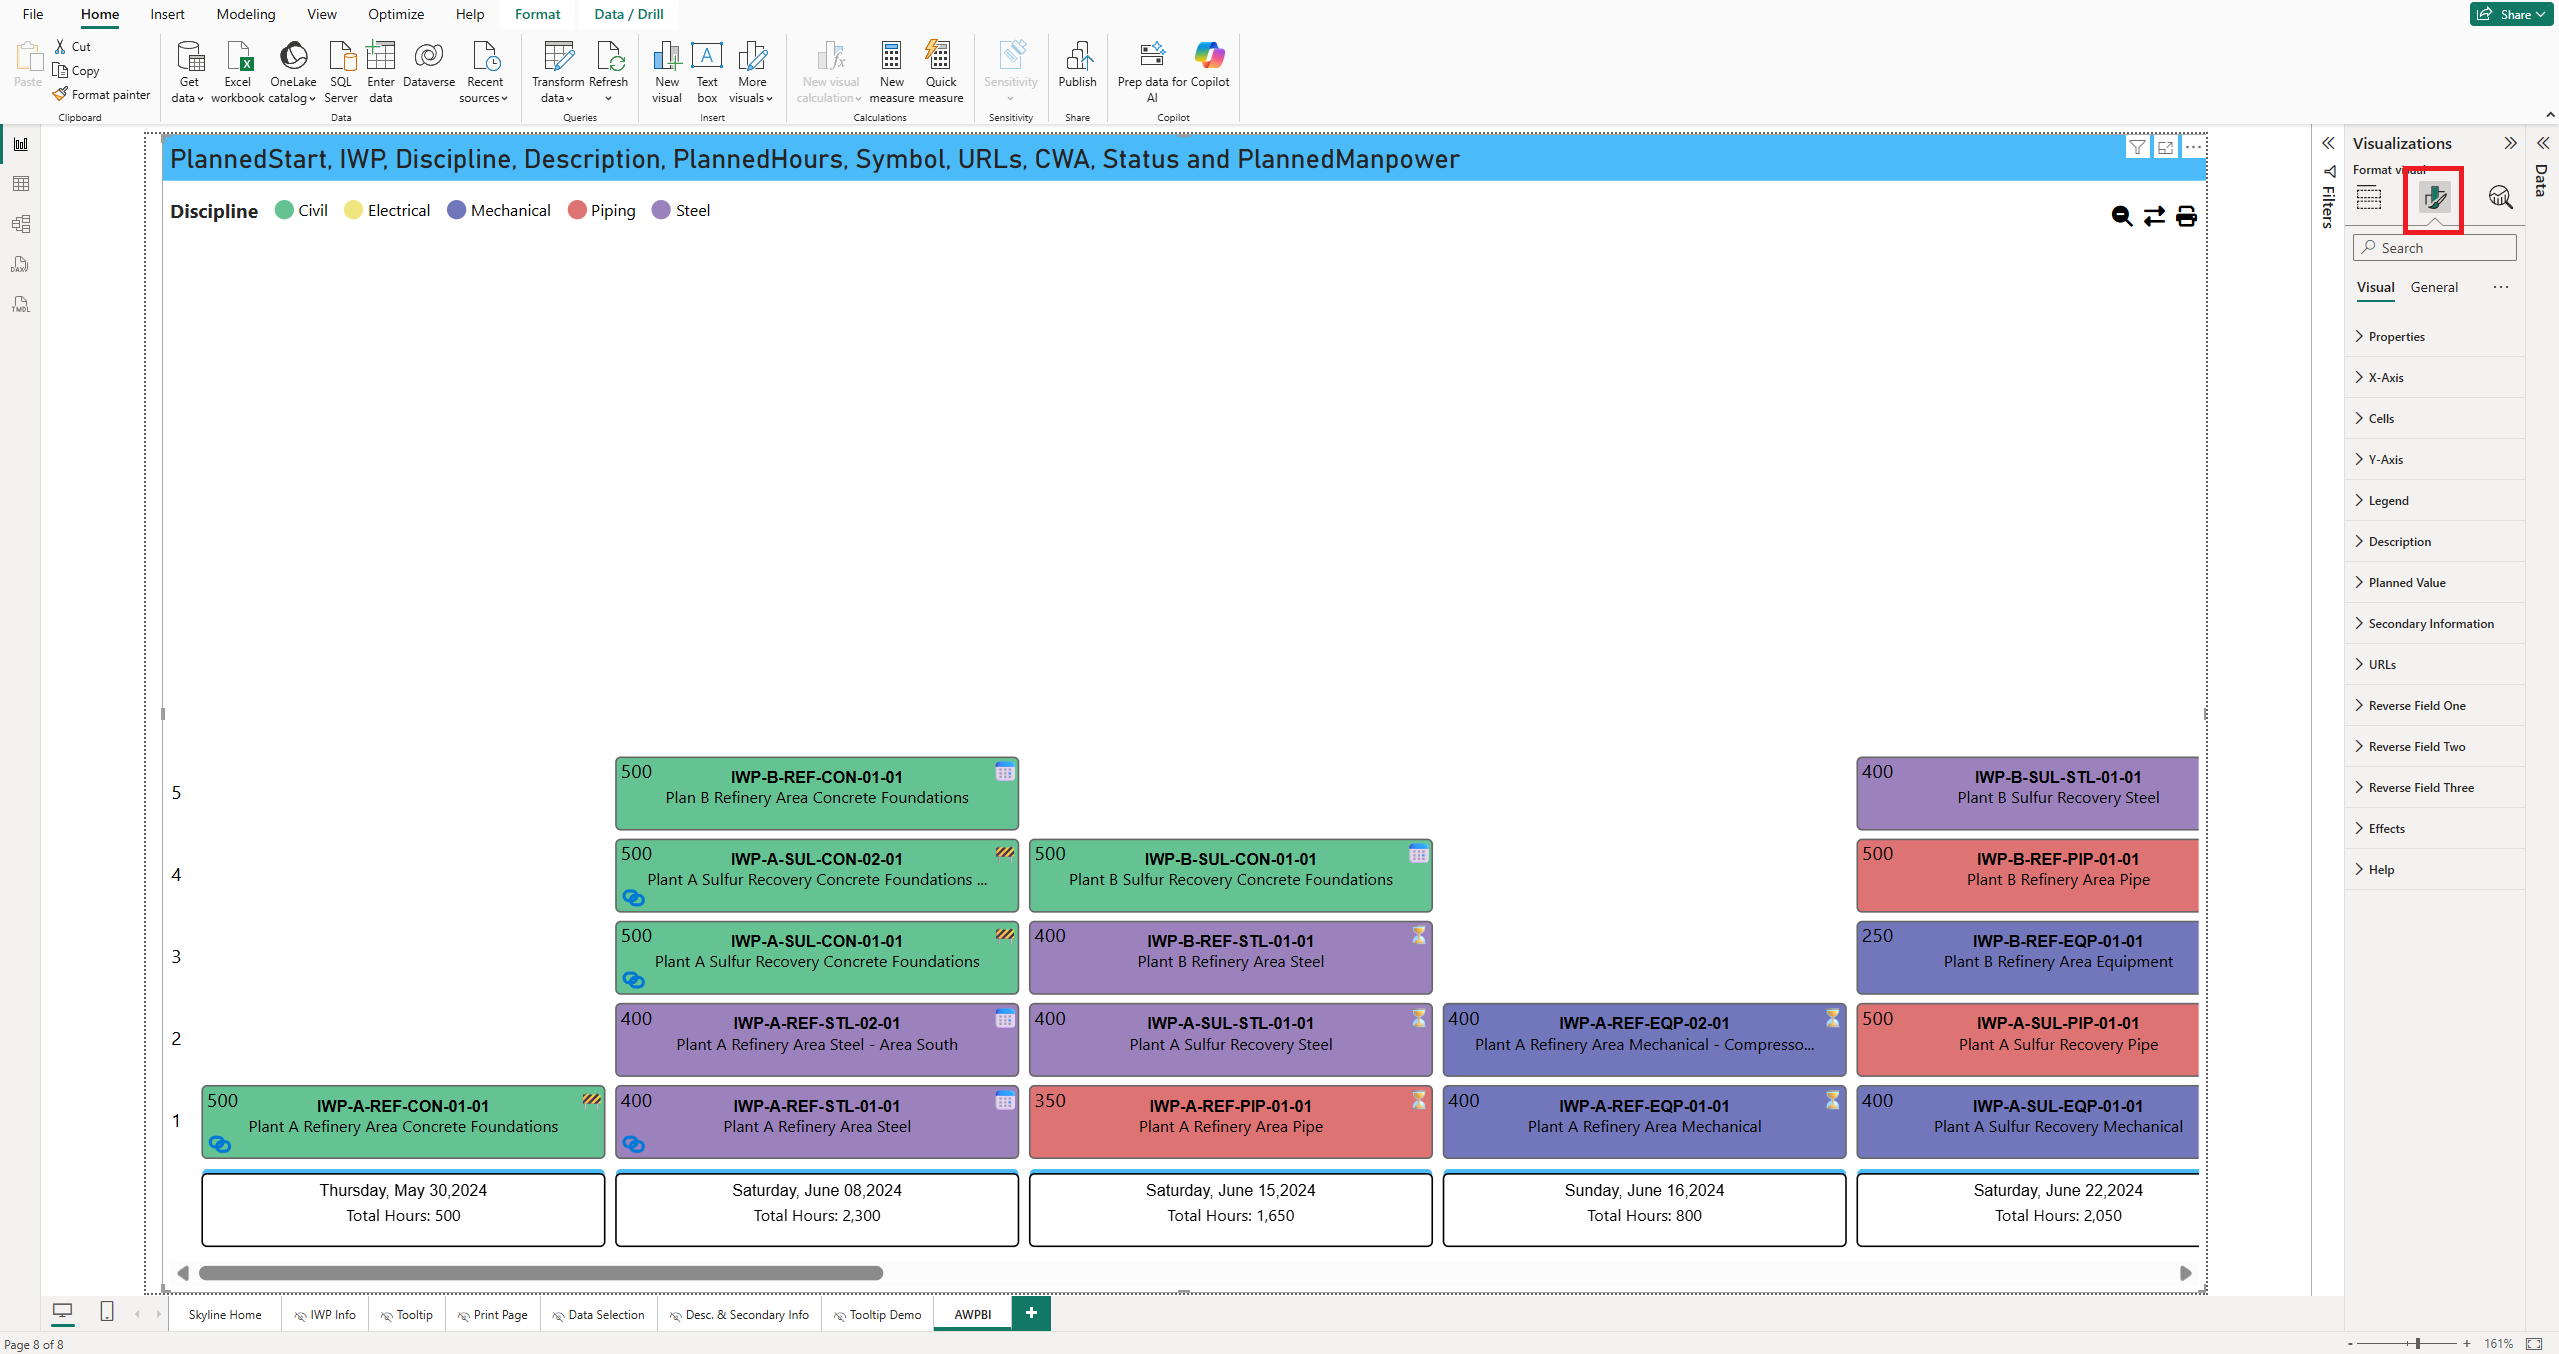2559x1354 pixels.
Task: Switch to desktop layout view
Action: (63, 1311)
